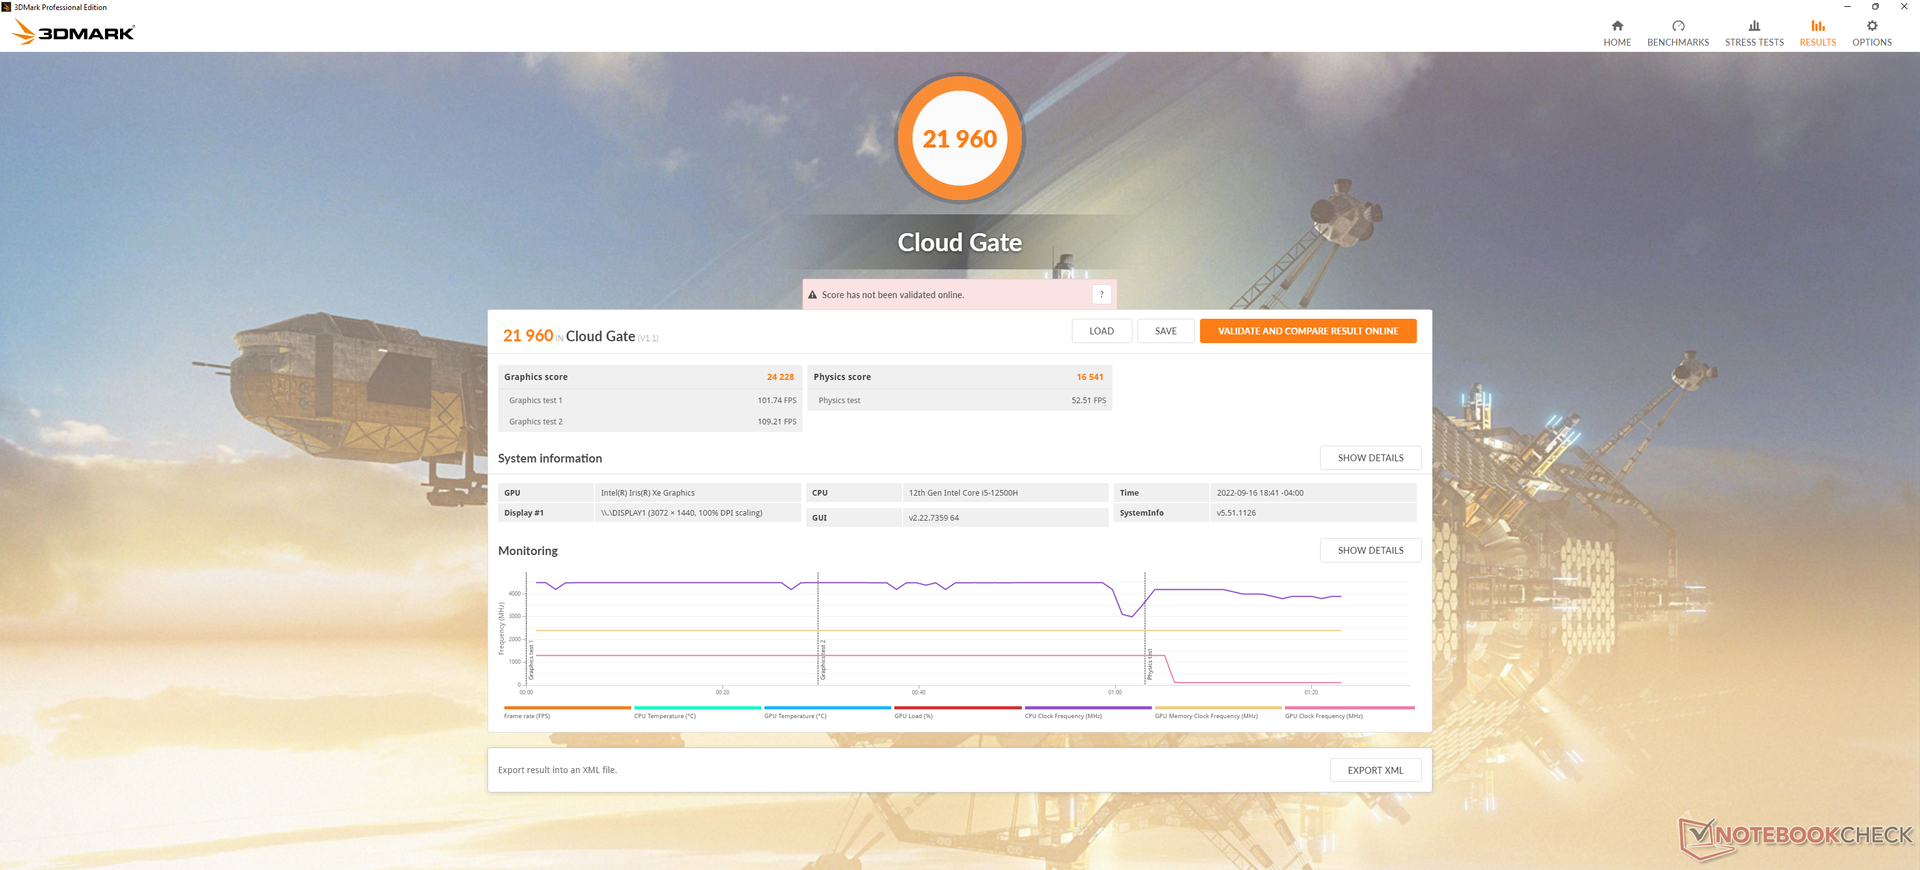
Task: Click the Graphics score value 24 228
Action: tap(780, 377)
